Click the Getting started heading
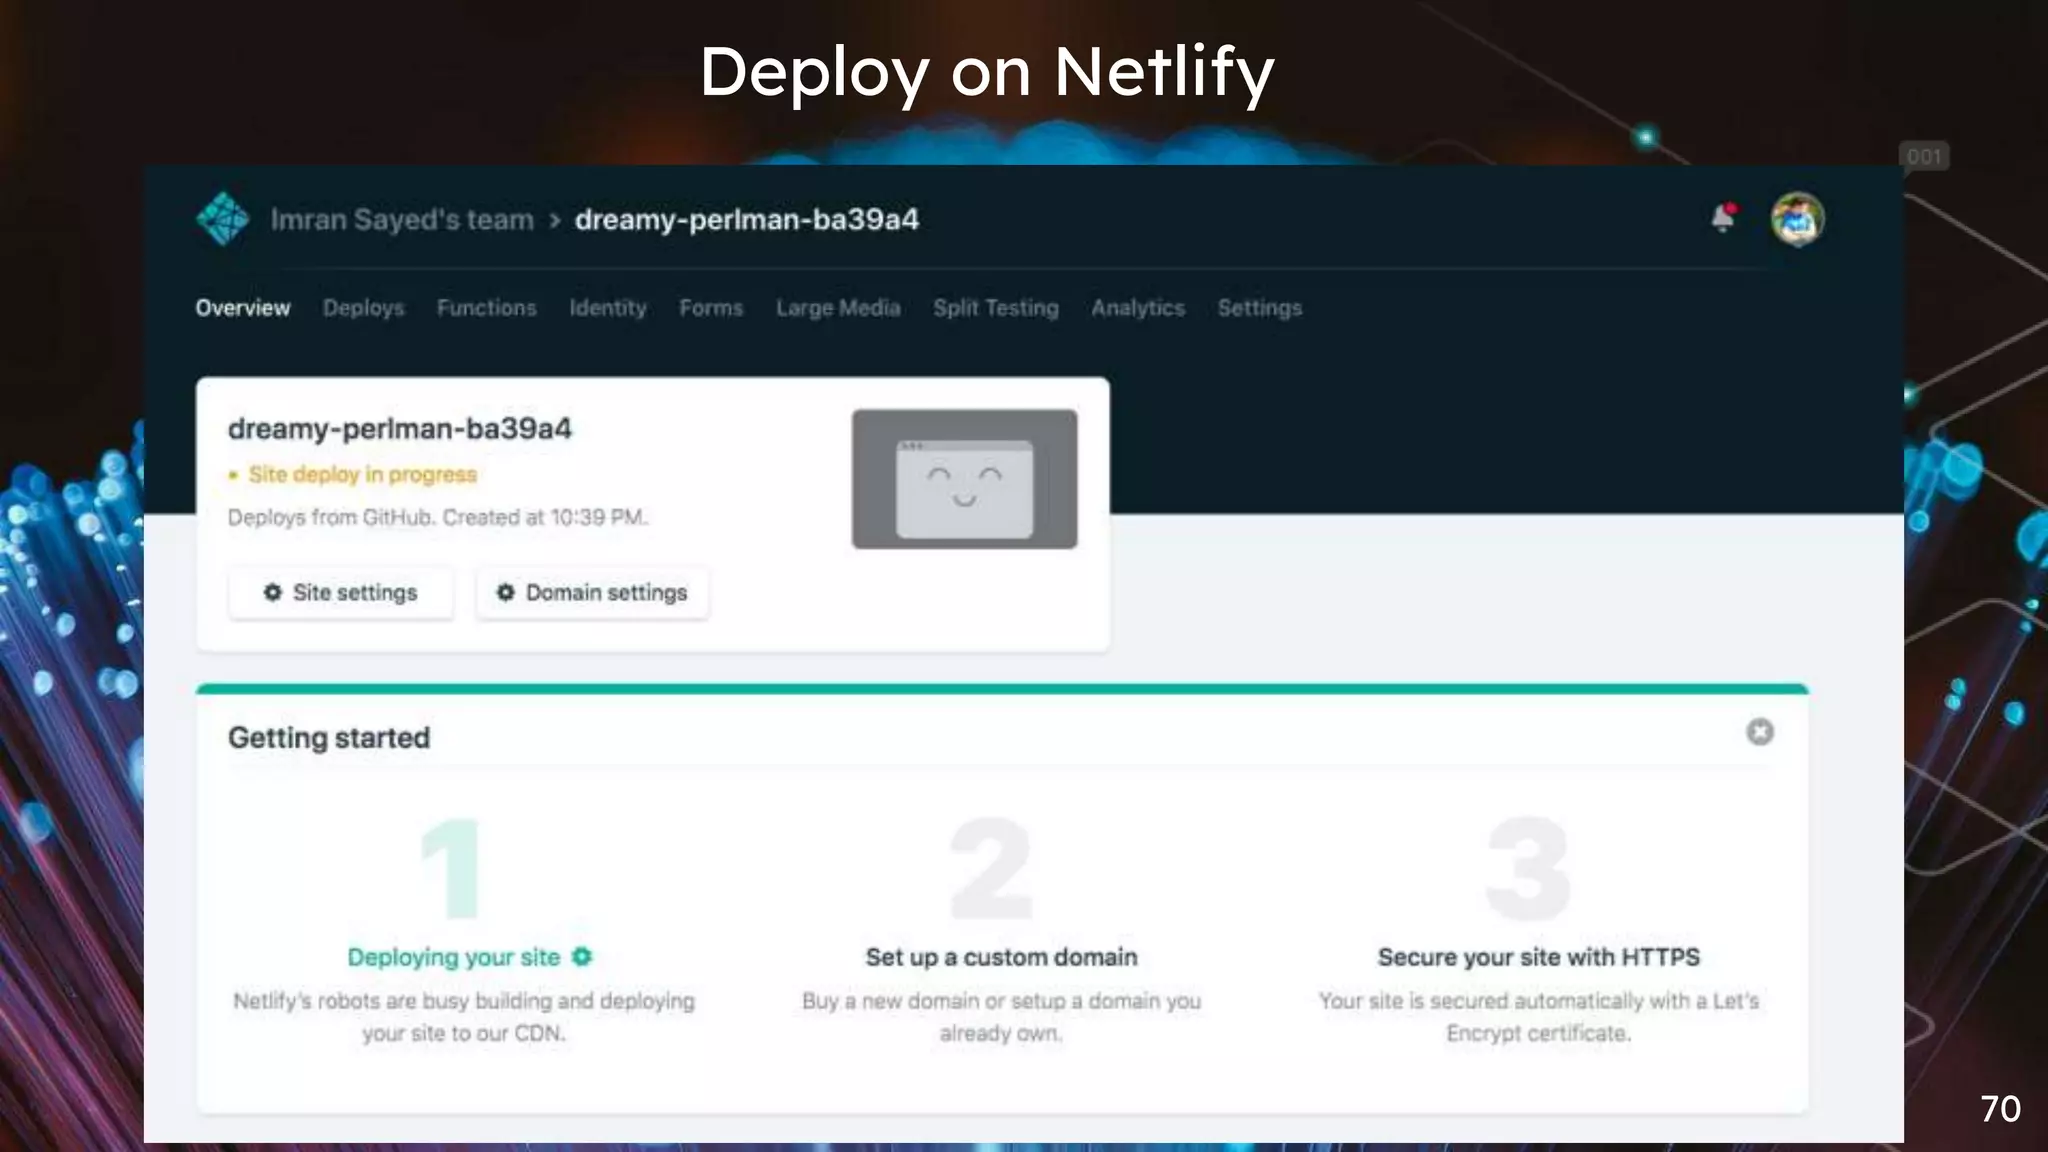Image resolution: width=2048 pixels, height=1152 pixels. (329, 738)
